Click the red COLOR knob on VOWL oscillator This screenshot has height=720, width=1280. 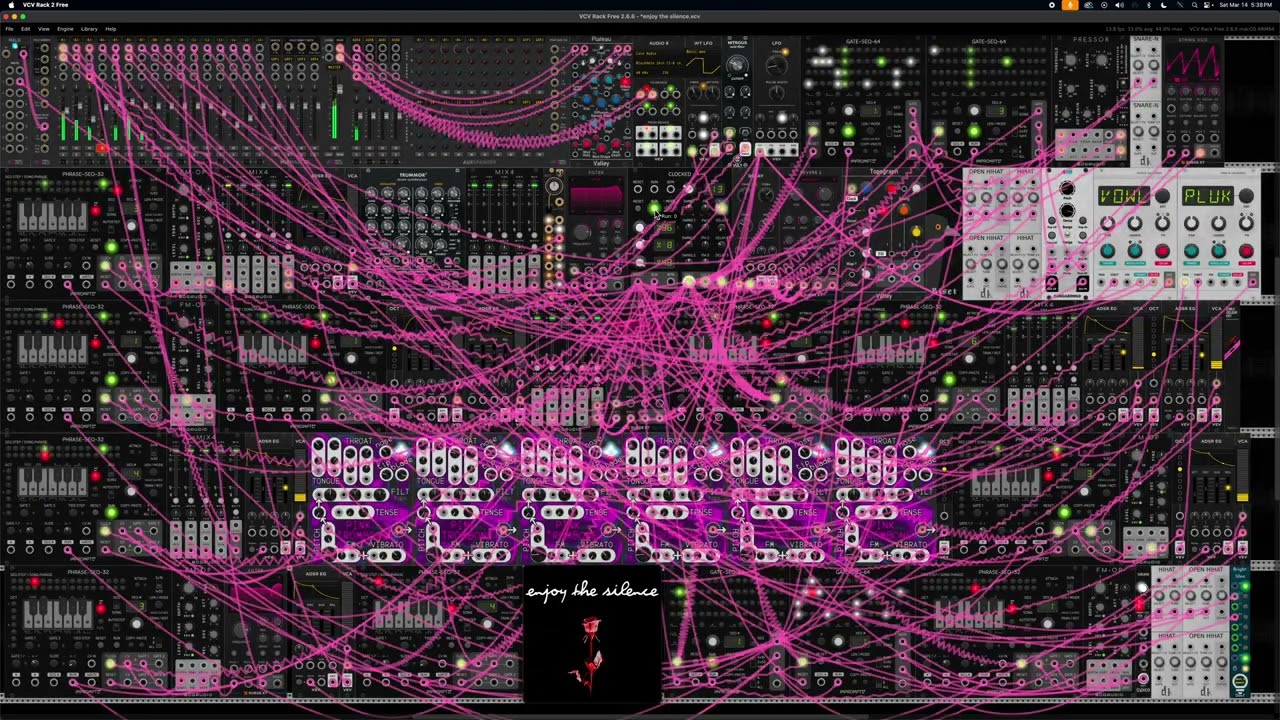[1162, 251]
